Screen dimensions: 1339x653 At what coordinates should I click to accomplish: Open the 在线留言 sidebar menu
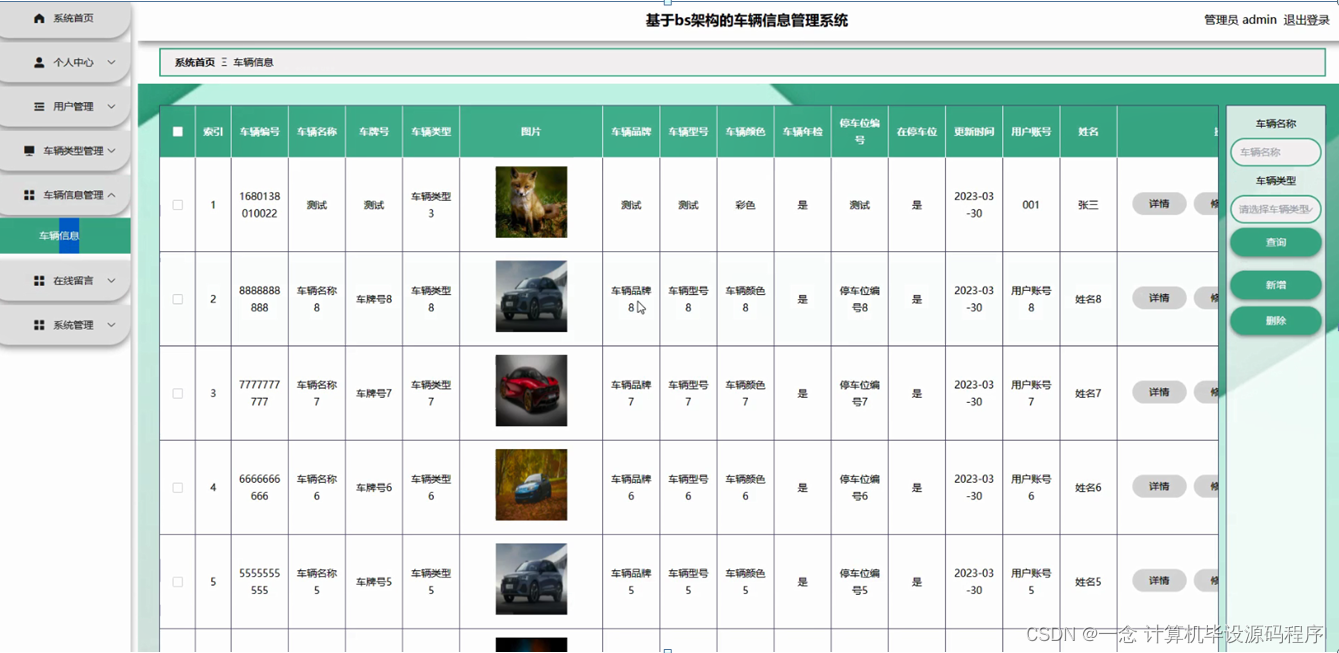point(65,281)
